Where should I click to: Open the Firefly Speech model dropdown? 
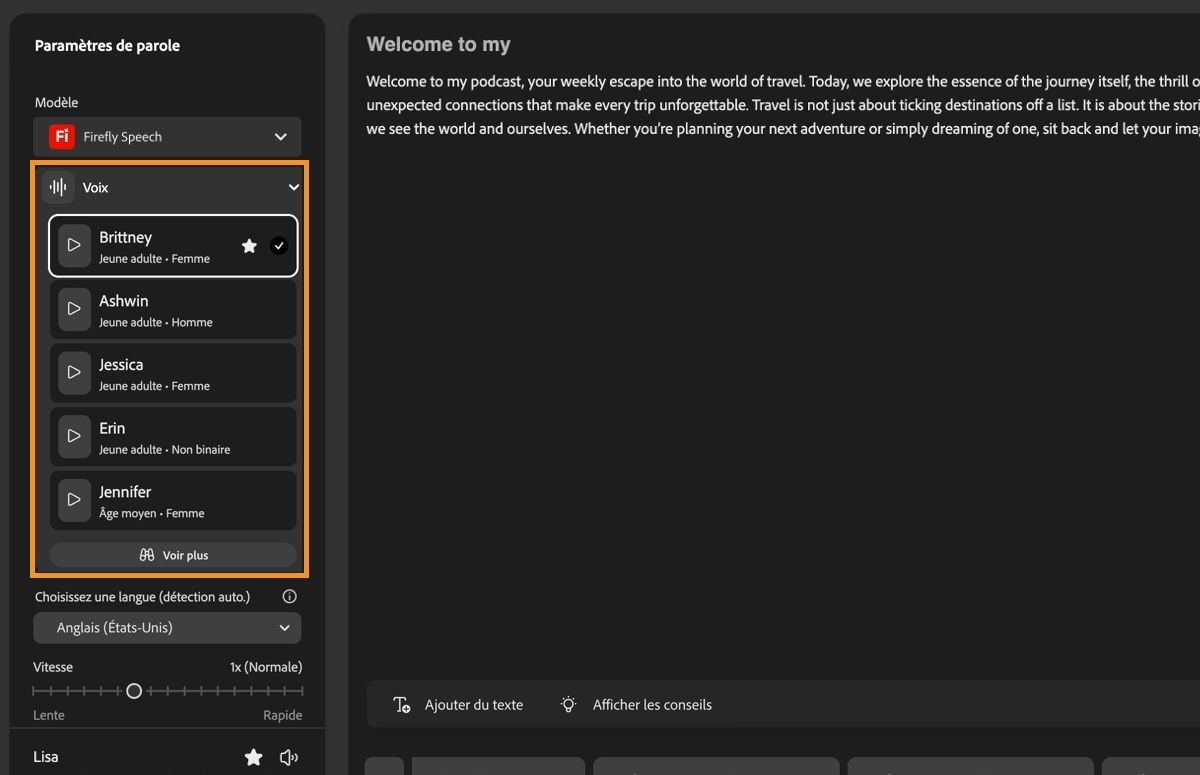click(280, 137)
